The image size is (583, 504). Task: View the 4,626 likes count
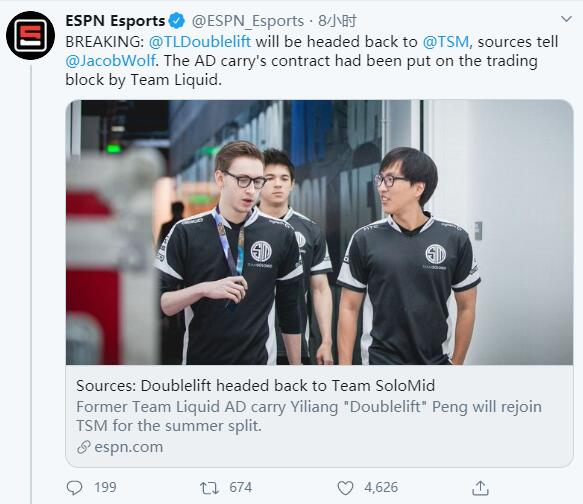click(381, 488)
